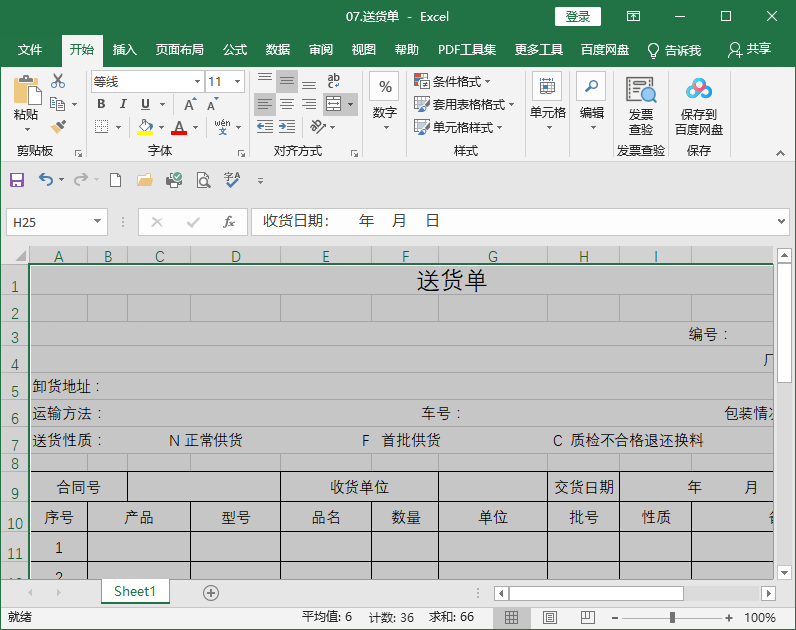796x630 pixels.
Task: Click the zoom slider handle
Action: click(x=672, y=617)
